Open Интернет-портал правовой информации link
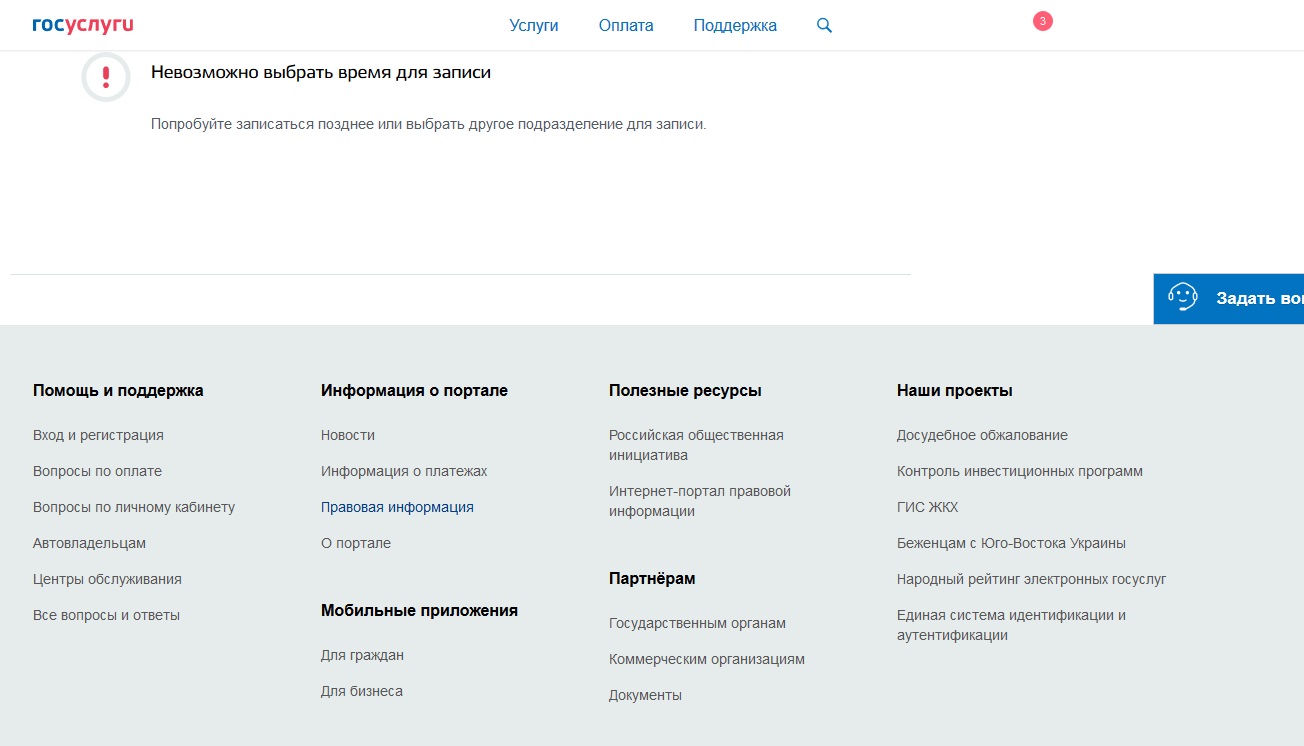The image size is (1304, 746). click(x=700, y=501)
